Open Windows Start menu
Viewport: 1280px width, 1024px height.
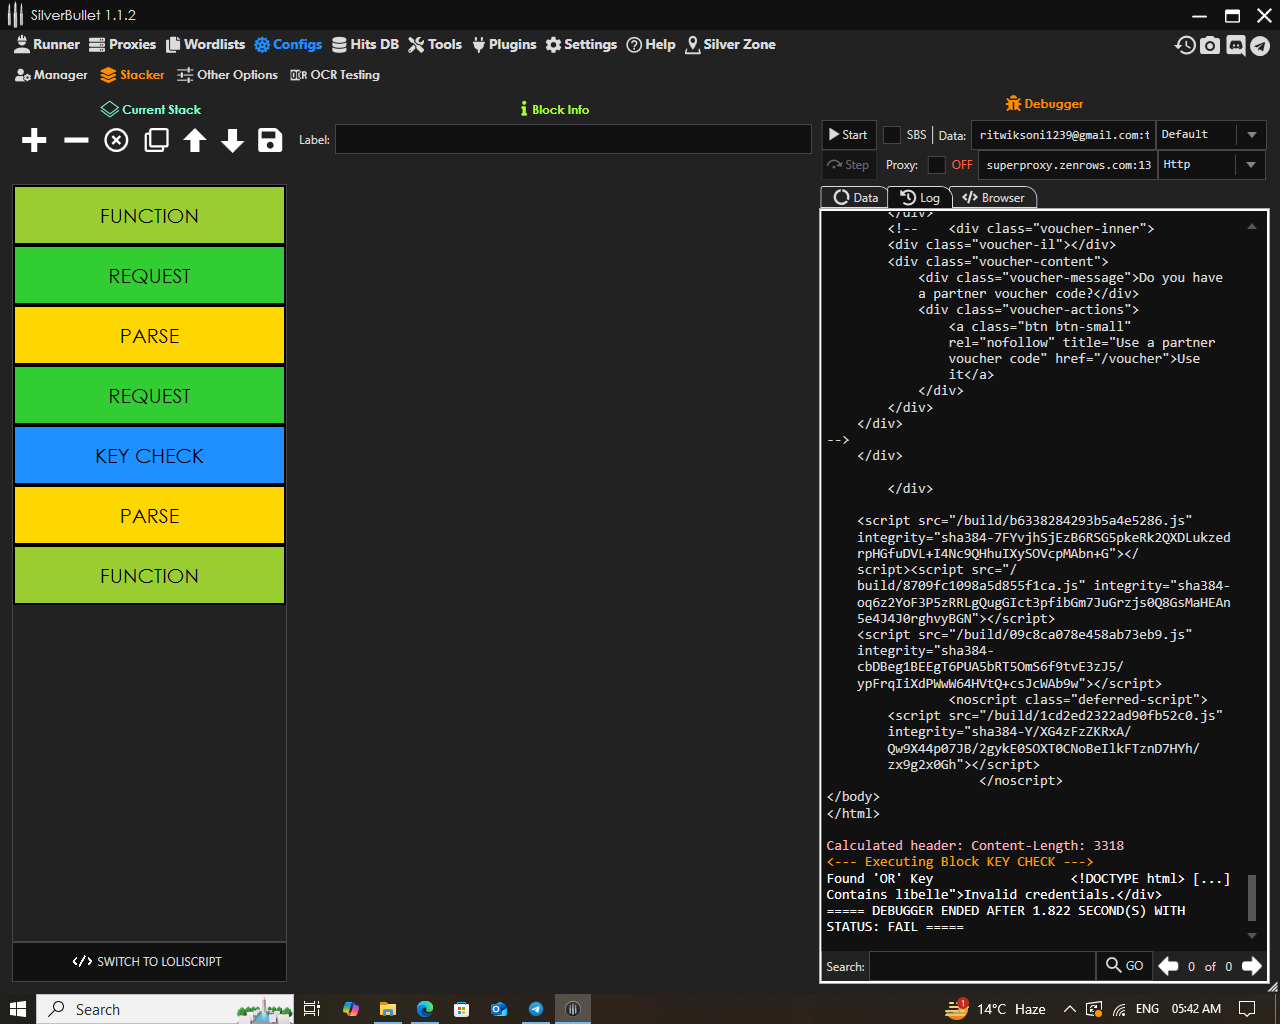[x=17, y=1009]
